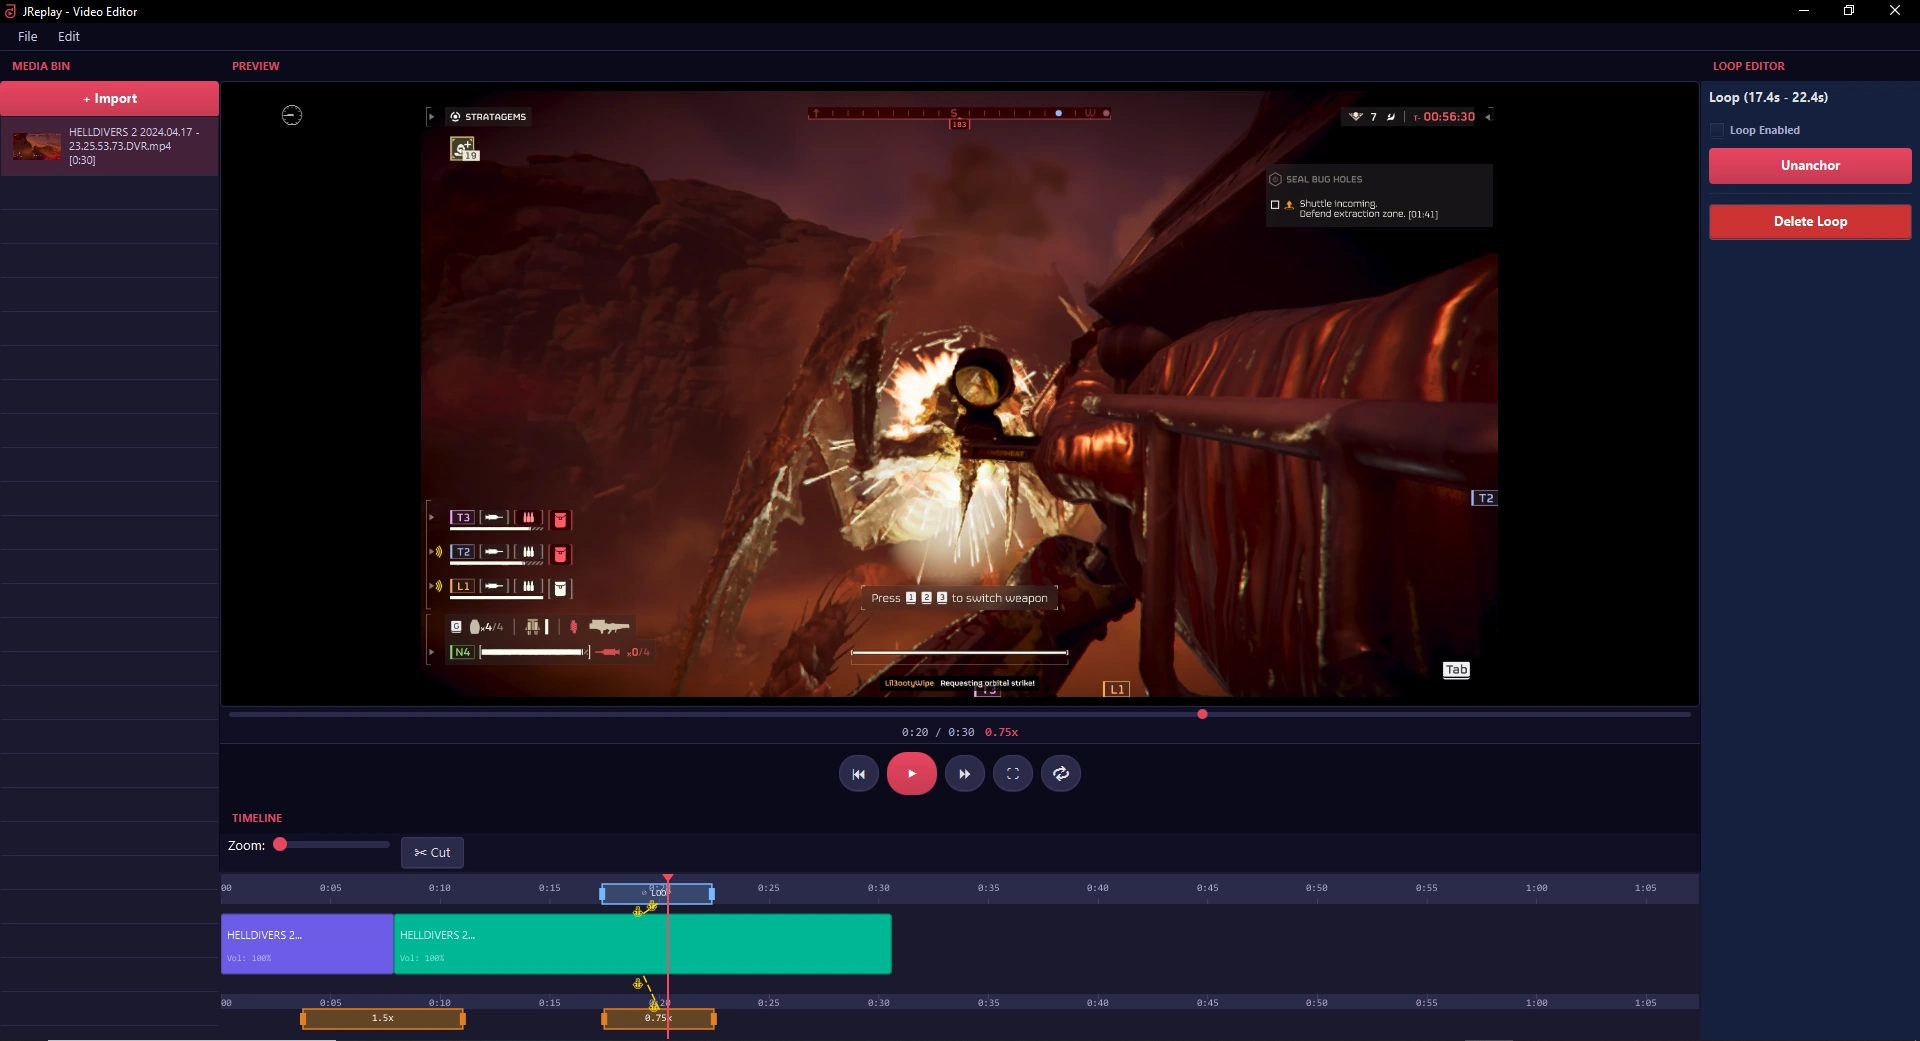Select the 1.5x speed segment
Image resolution: width=1920 pixels, height=1041 pixels.
click(x=383, y=1018)
